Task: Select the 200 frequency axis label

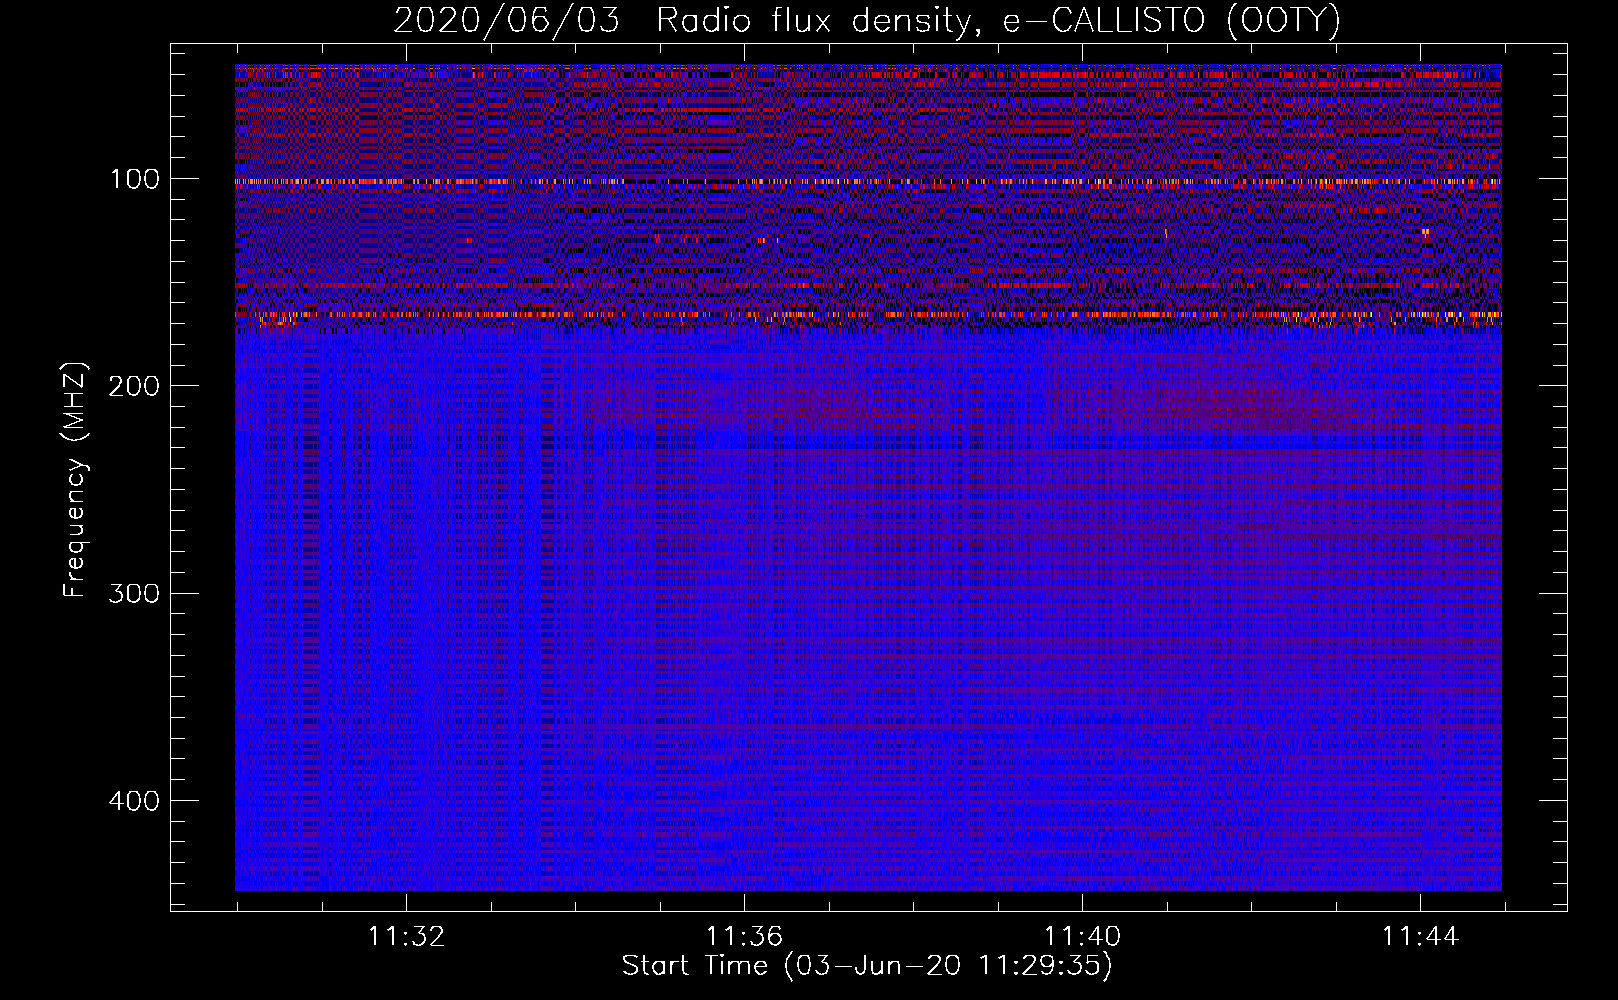Action: point(132,387)
